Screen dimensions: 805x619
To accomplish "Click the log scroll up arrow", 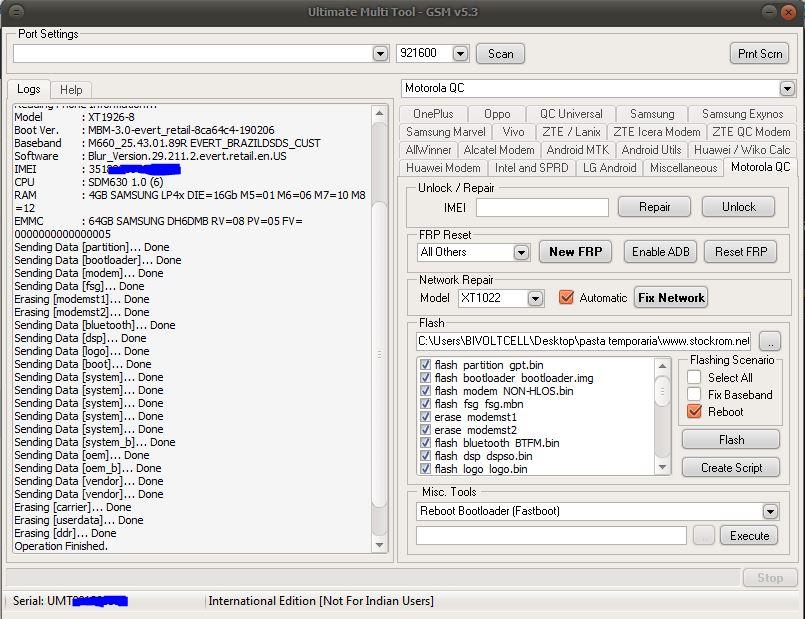I will point(379,113).
